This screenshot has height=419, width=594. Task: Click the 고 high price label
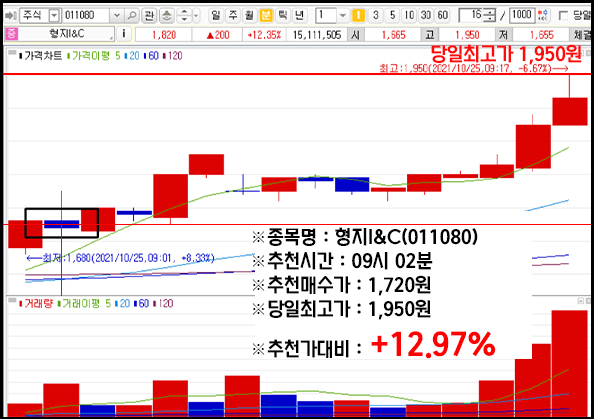430,35
